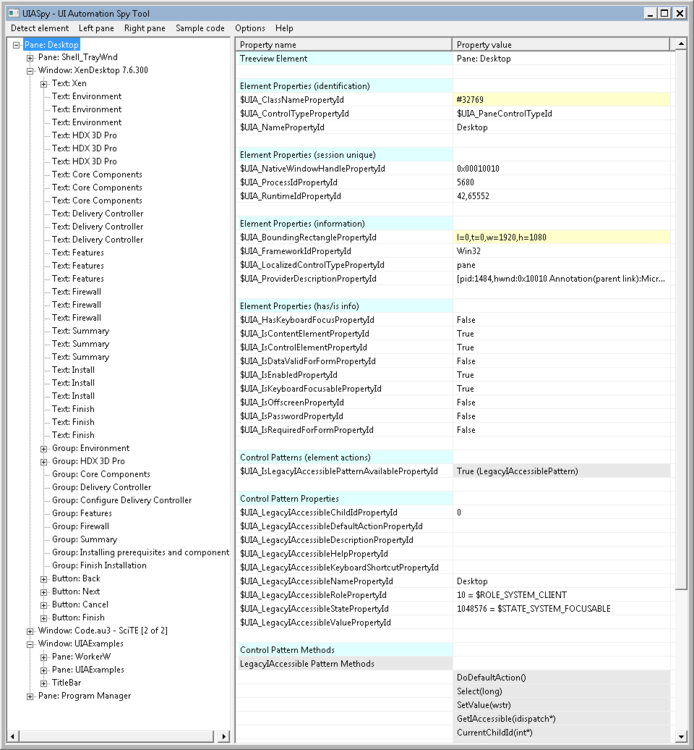Select the Button: Next tree item
694x750 pixels.
click(x=76, y=592)
